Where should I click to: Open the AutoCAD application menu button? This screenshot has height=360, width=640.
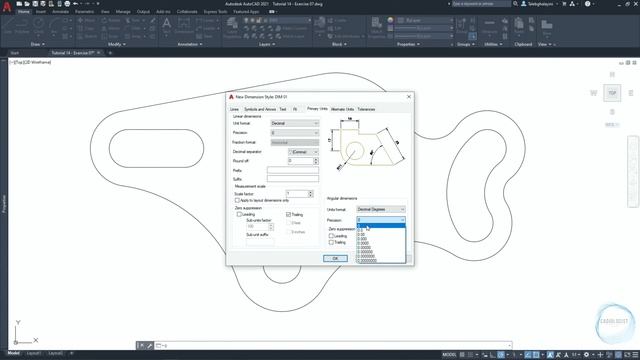click(7, 7)
